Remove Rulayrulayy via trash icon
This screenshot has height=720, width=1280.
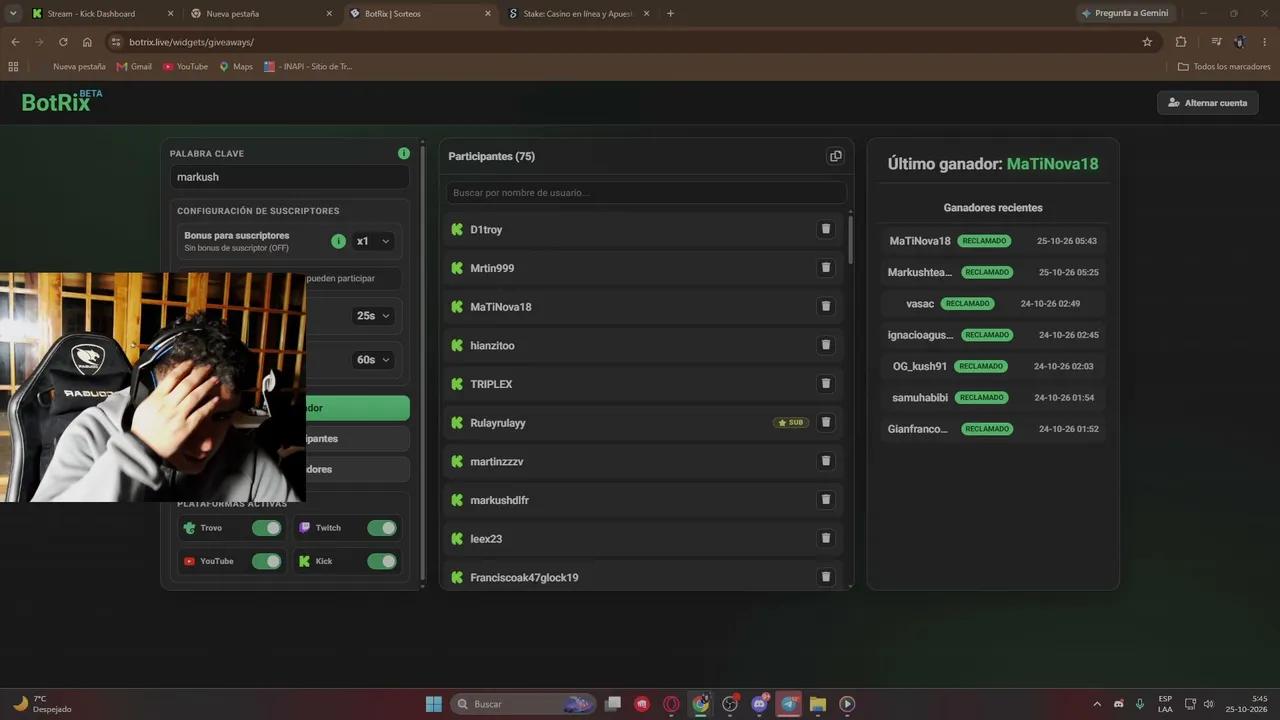[x=826, y=422]
